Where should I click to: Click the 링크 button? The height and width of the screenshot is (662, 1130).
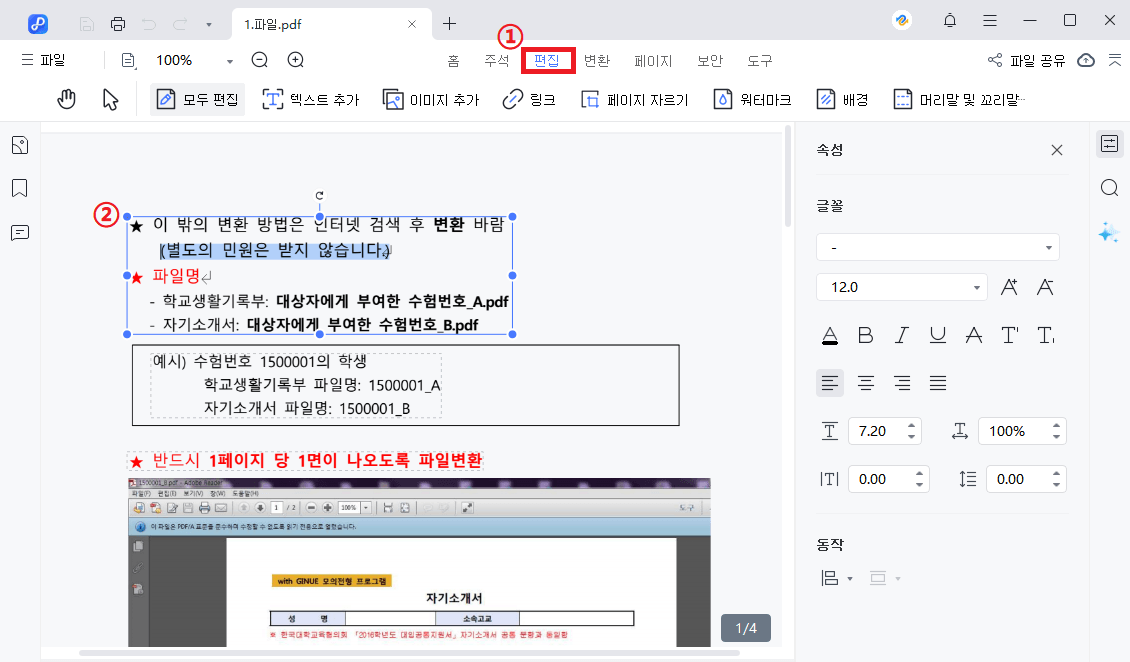(529, 99)
